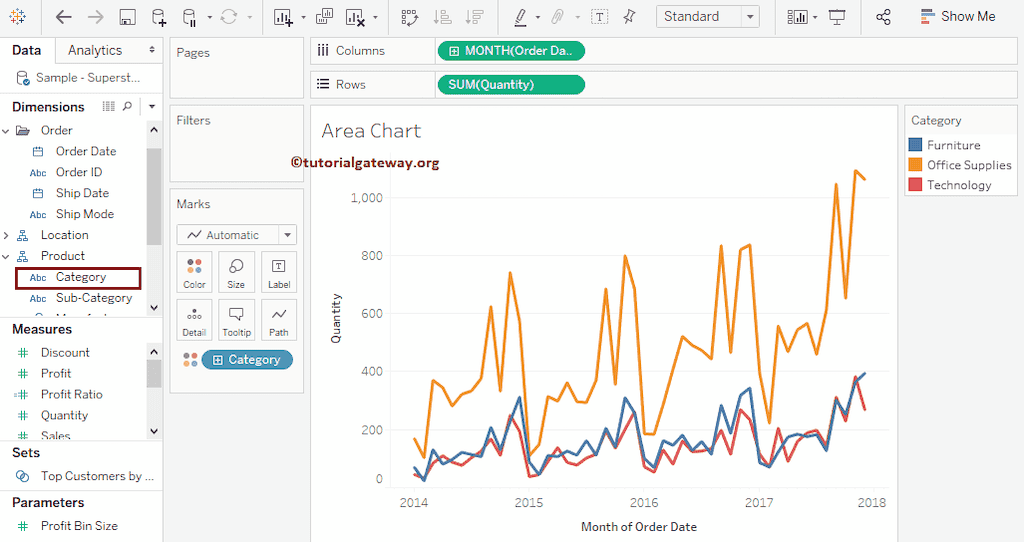Switch to the Analytics tab
1024x542 pixels.
pyautogui.click(x=95, y=50)
